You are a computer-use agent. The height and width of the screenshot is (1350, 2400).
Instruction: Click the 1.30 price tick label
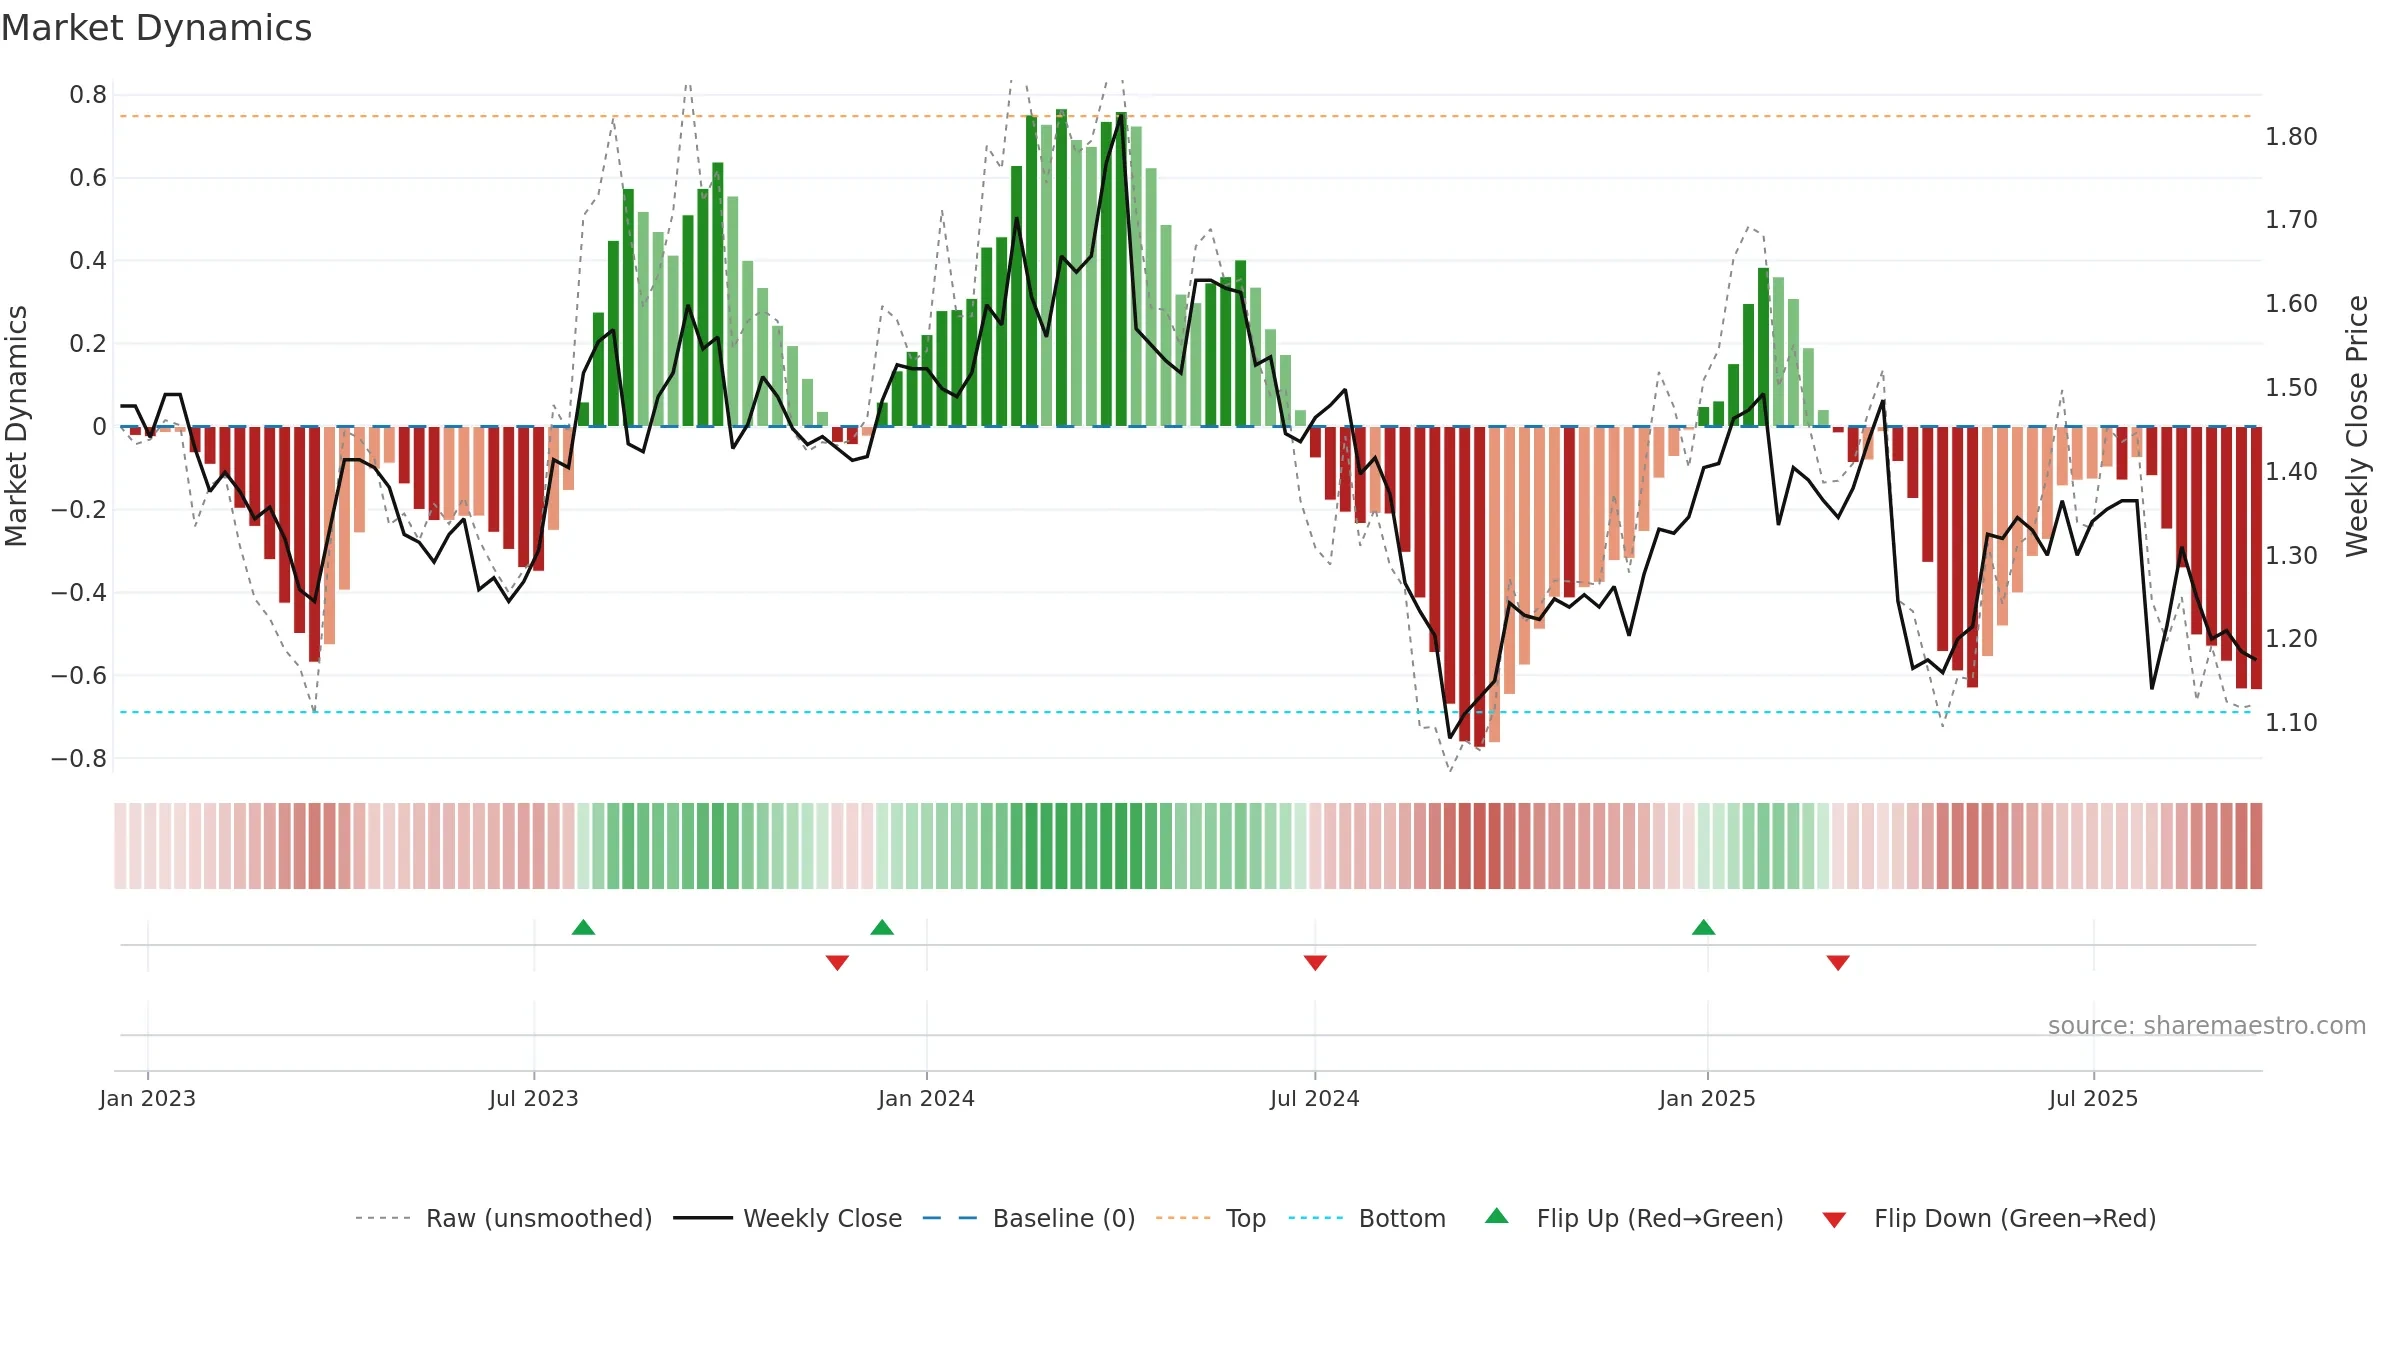coord(2291,555)
